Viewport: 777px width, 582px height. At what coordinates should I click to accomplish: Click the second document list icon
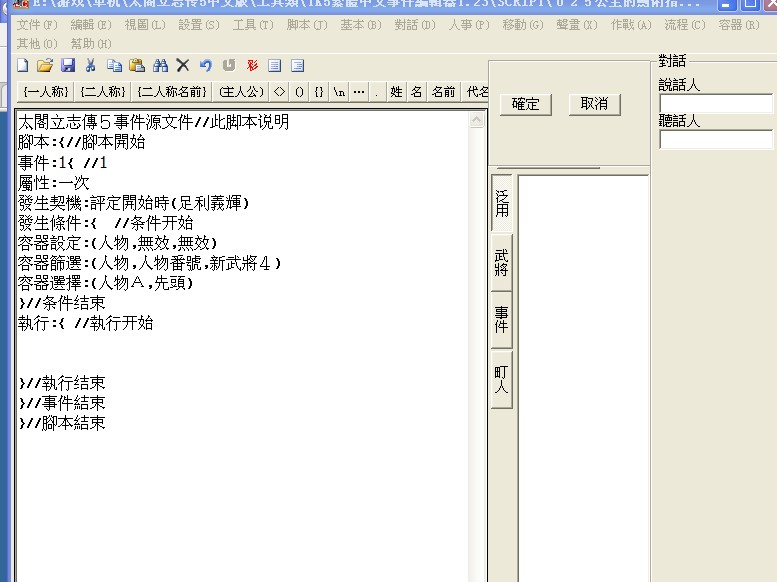pos(297,65)
